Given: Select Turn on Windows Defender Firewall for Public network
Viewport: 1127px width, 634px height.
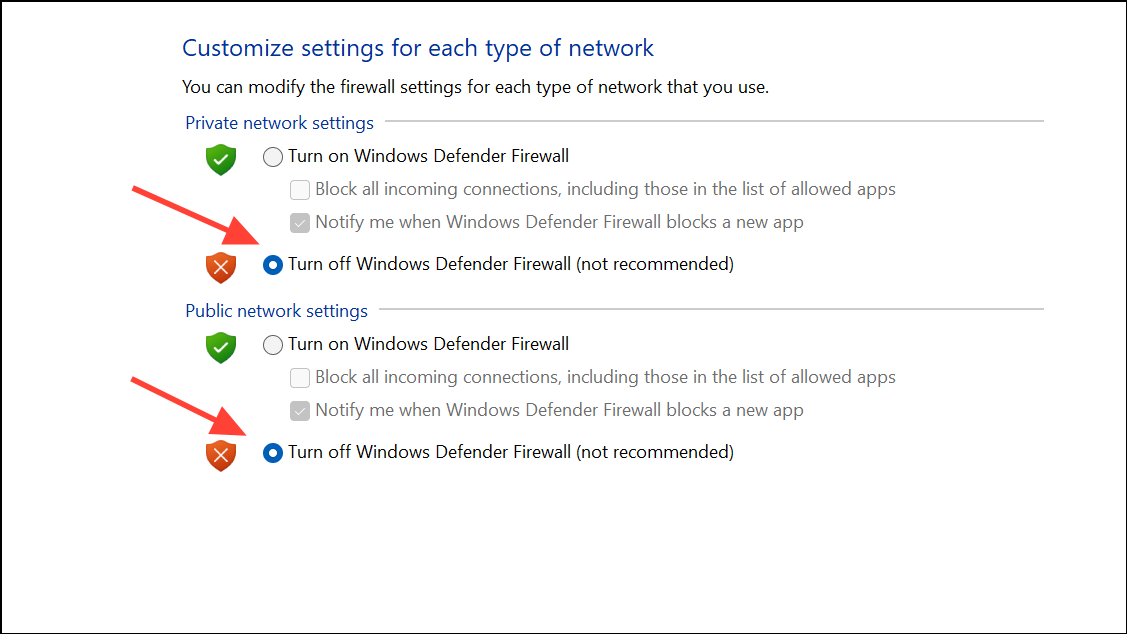Looking at the screenshot, I should tap(272, 345).
